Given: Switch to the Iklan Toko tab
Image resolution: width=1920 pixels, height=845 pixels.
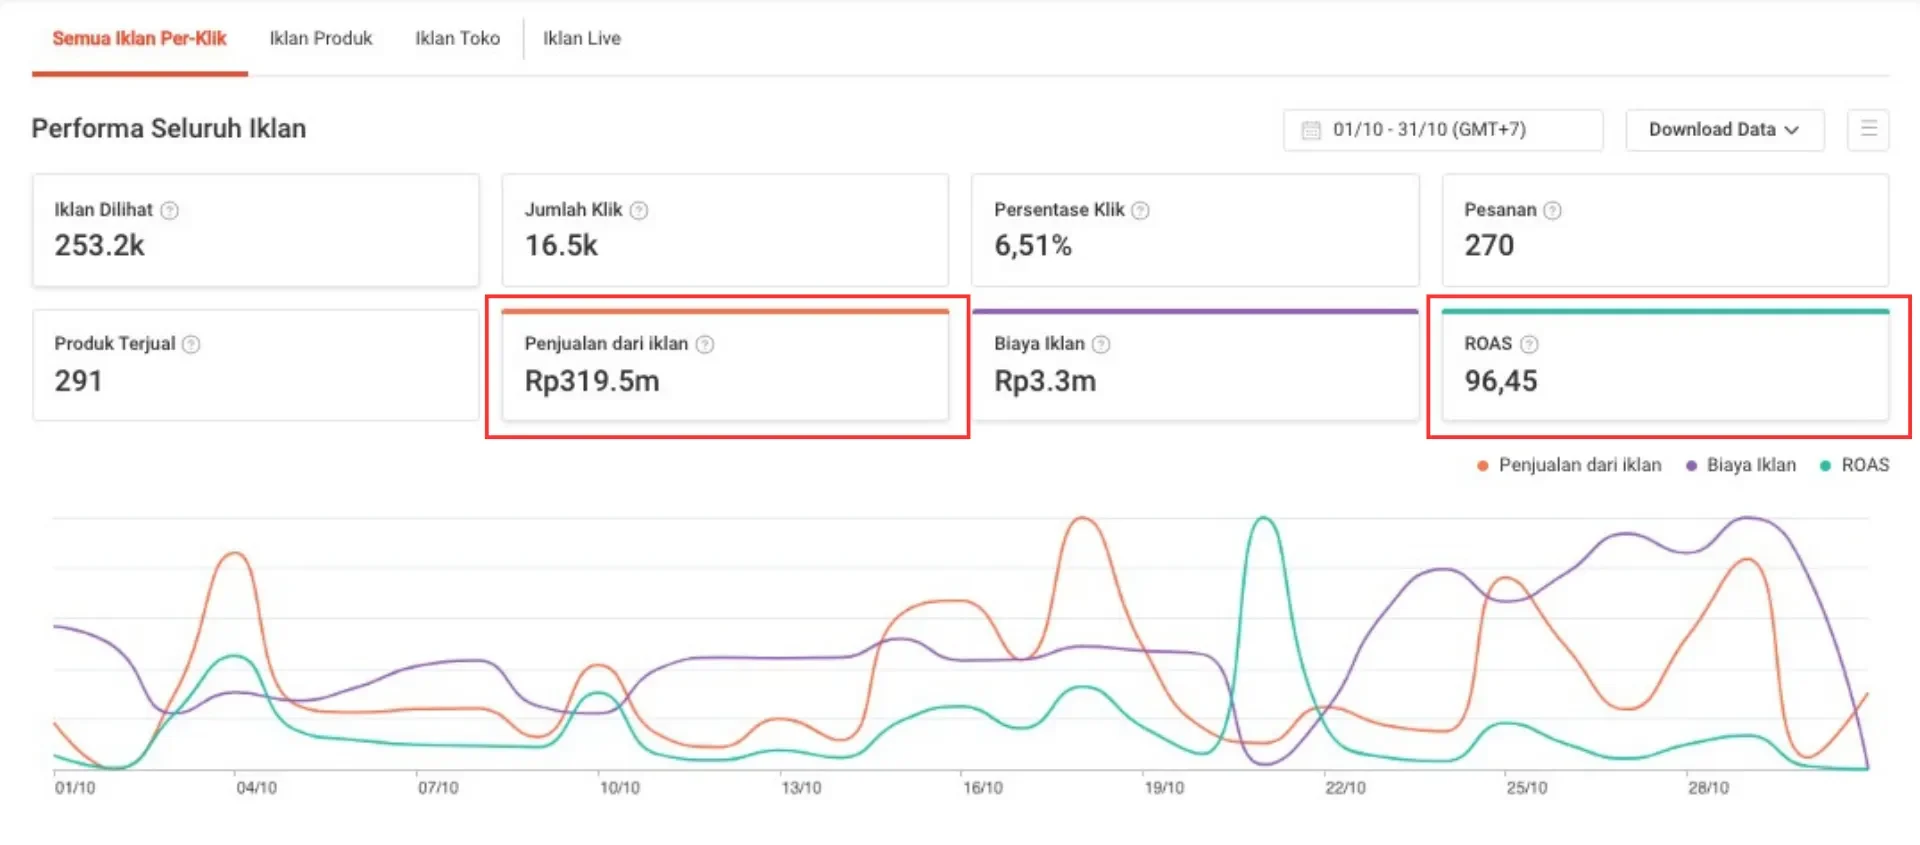Looking at the screenshot, I should coord(457,38).
